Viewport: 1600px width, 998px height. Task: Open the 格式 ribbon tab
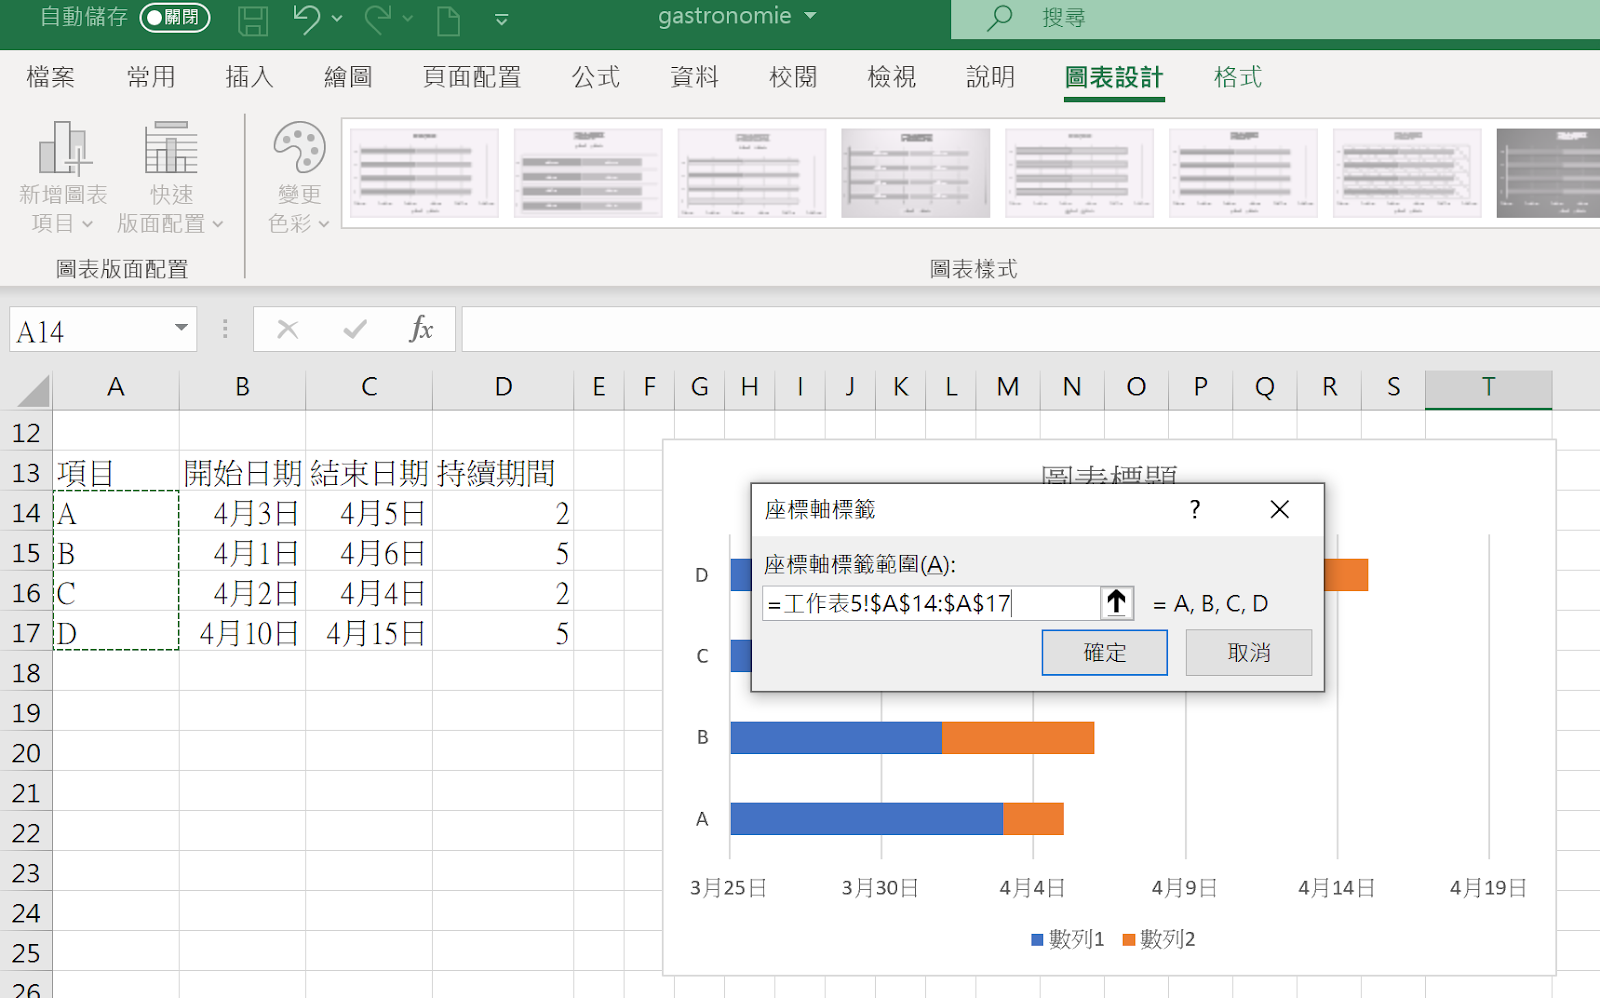[x=1237, y=77]
